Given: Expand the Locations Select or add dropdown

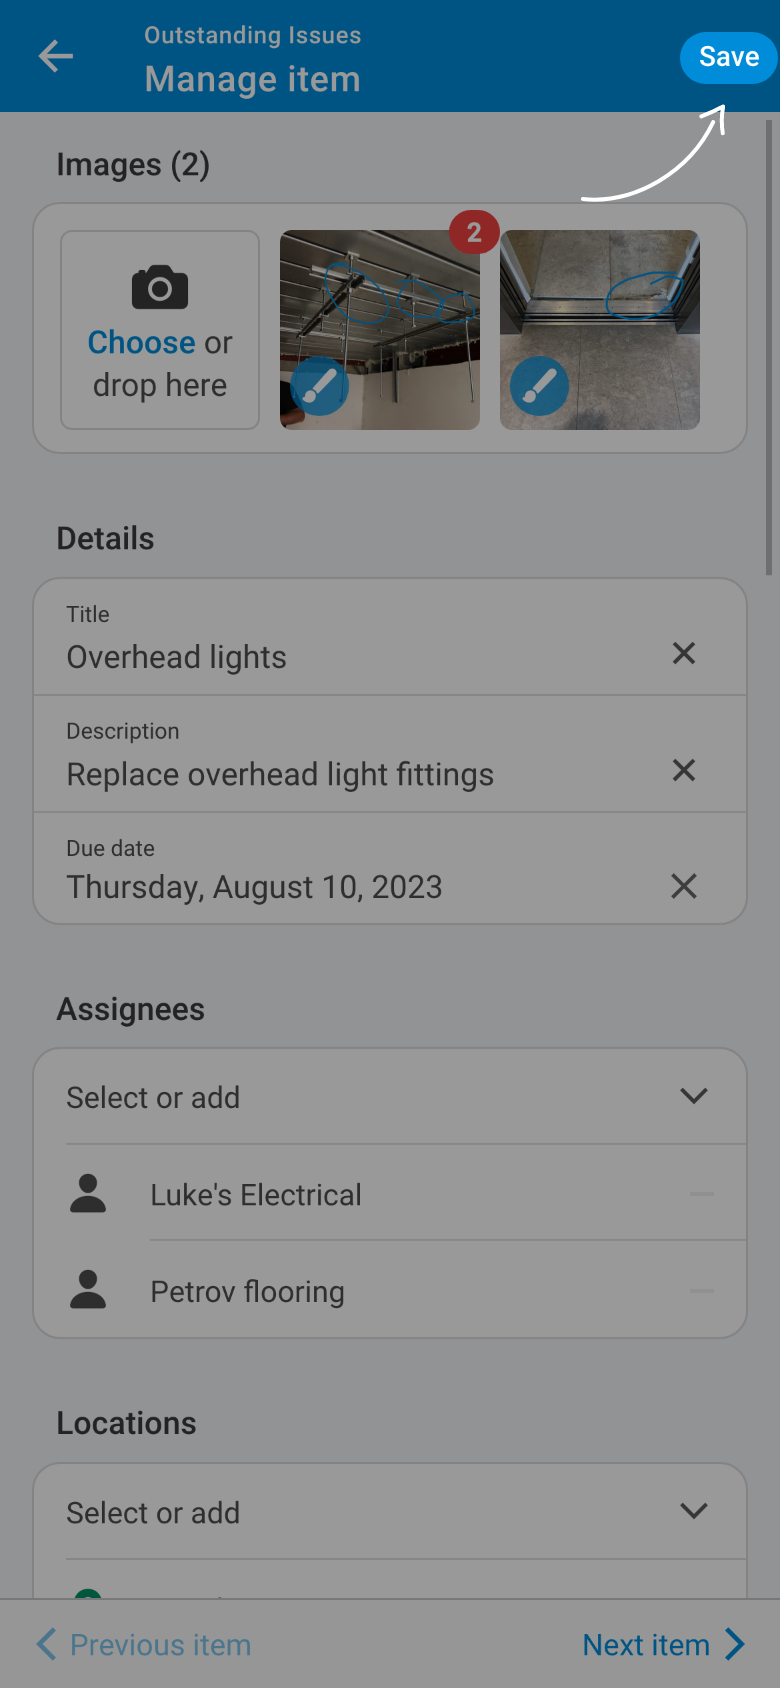Looking at the screenshot, I should 693,1512.
